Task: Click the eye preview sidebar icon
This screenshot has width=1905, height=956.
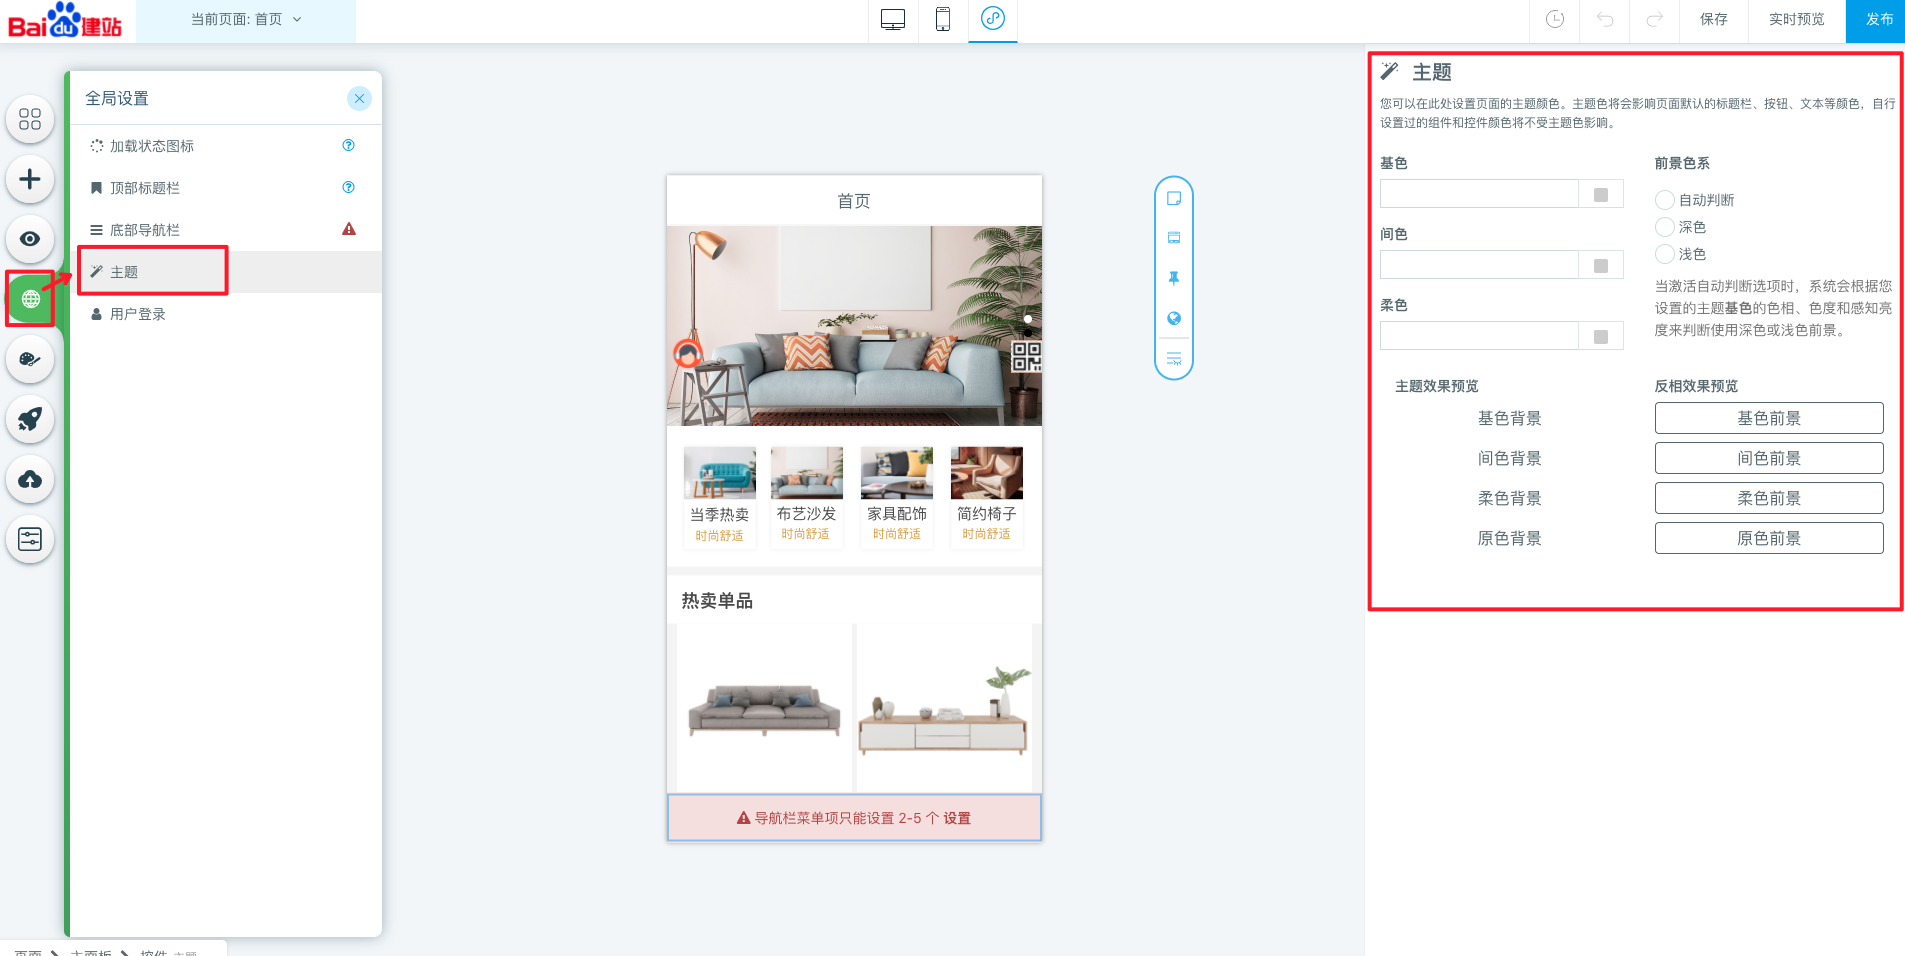Action: (30, 239)
